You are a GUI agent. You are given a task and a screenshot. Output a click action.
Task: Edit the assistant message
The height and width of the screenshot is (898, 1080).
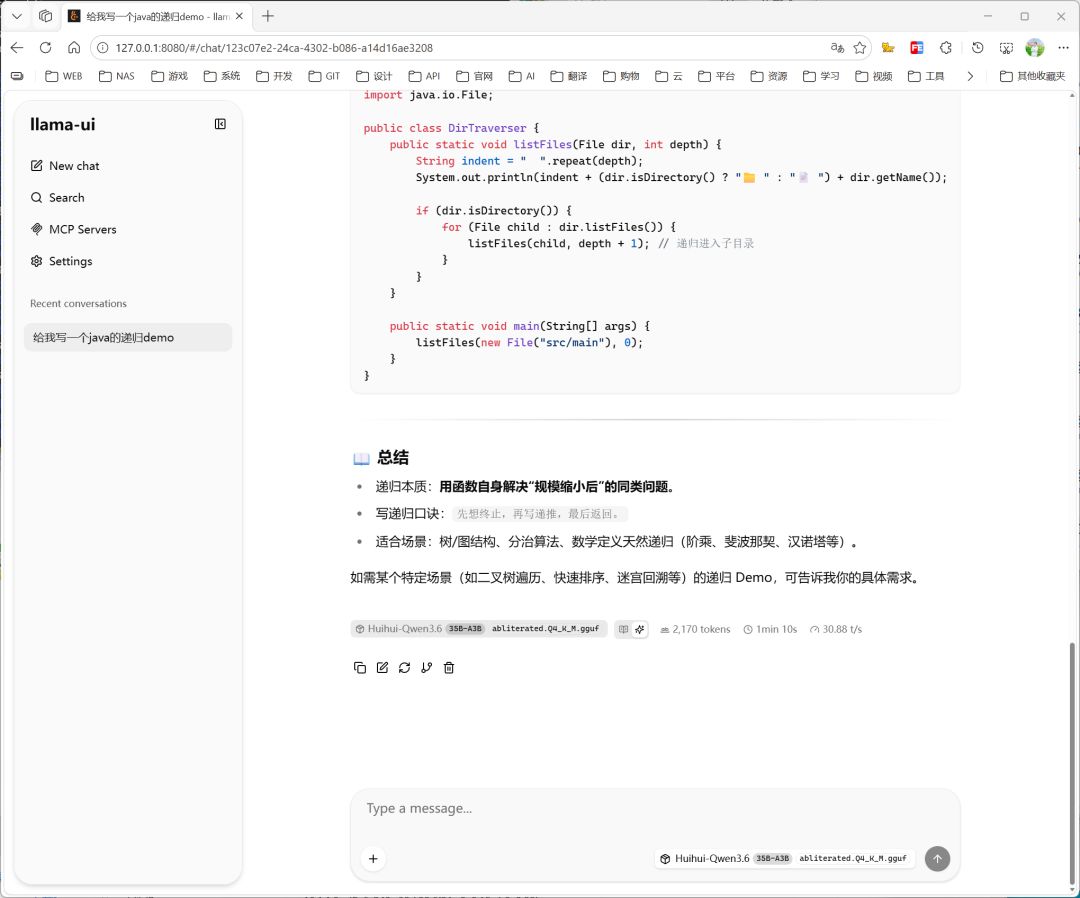pyautogui.click(x=382, y=667)
